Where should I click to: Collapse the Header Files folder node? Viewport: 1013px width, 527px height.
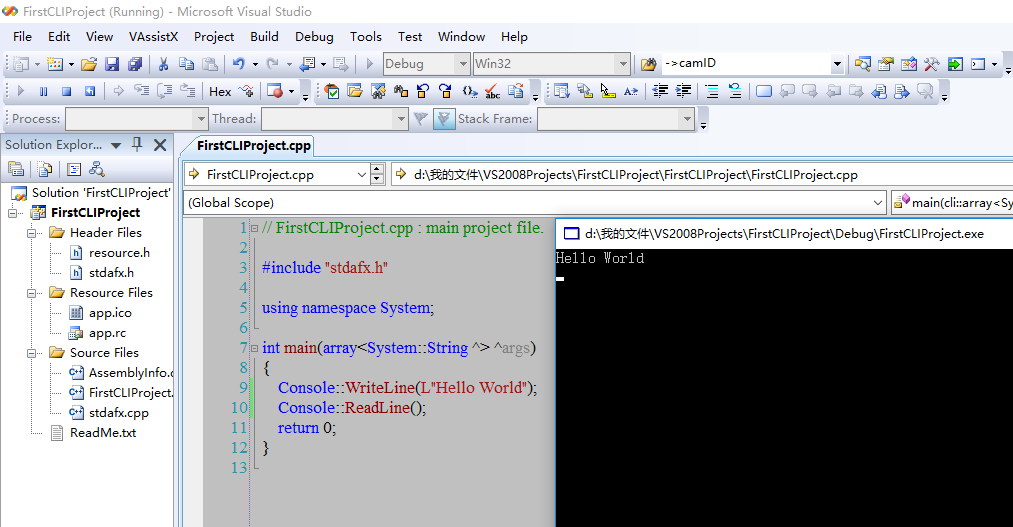[31, 233]
